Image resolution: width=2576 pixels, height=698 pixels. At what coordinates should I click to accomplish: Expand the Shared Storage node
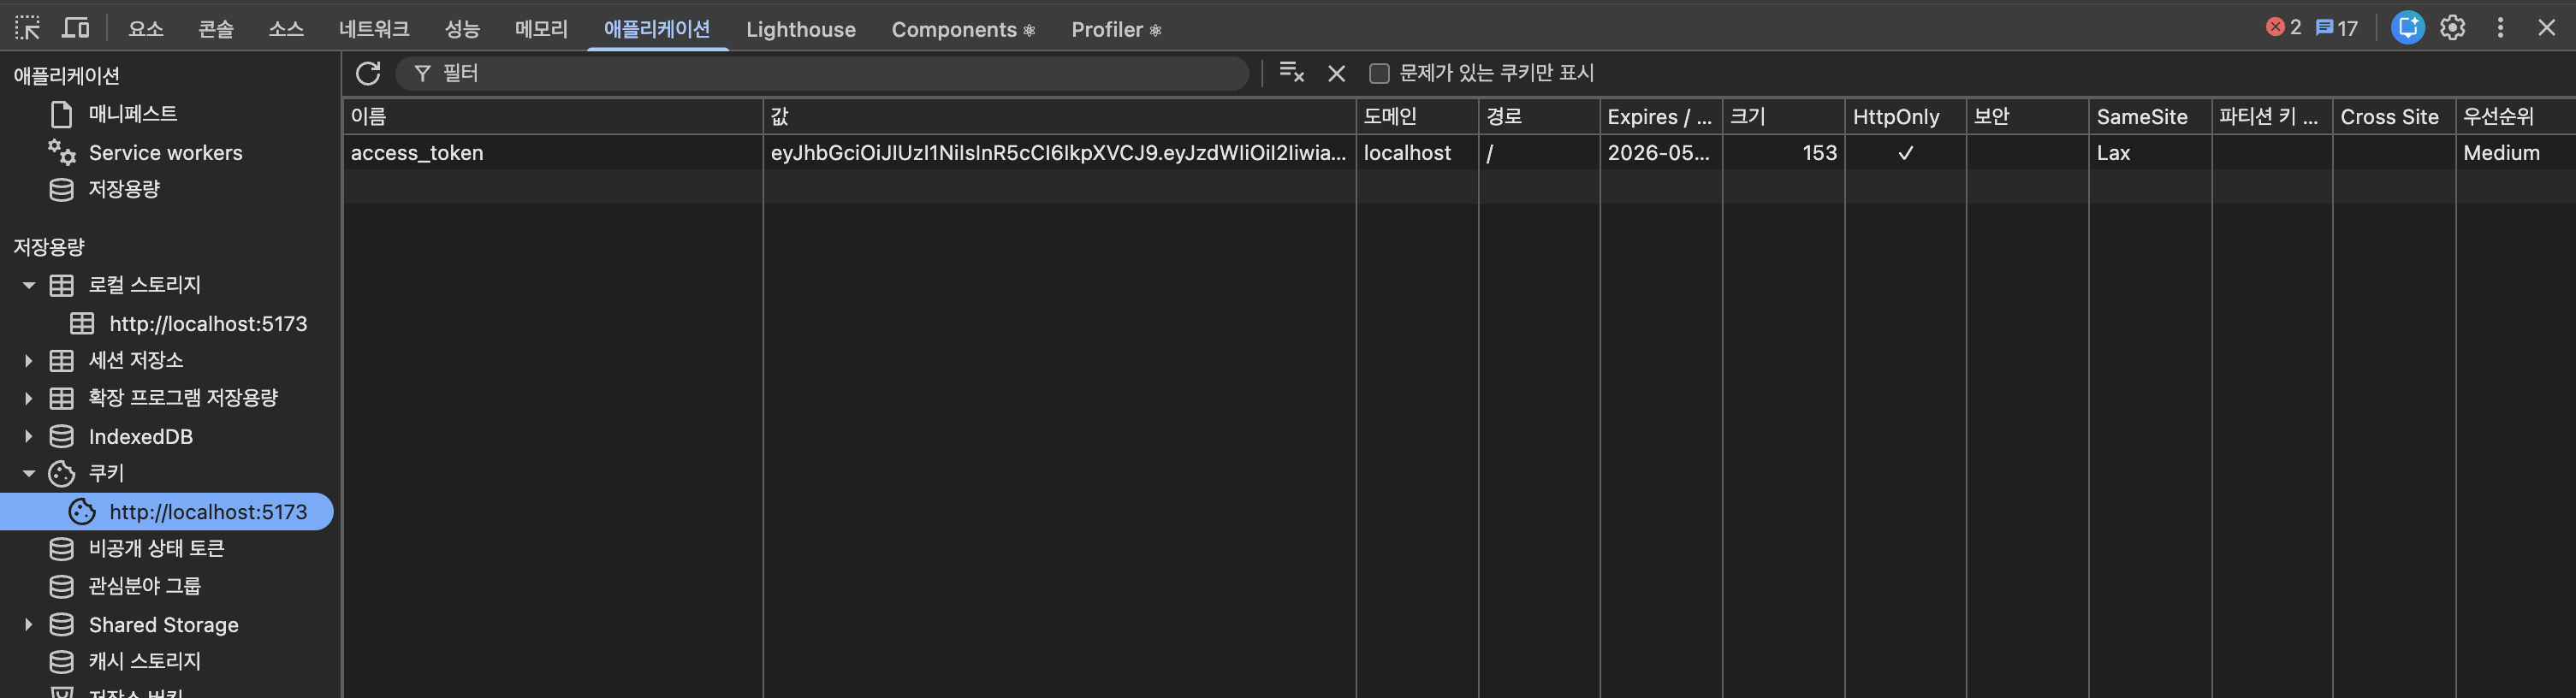coord(28,625)
